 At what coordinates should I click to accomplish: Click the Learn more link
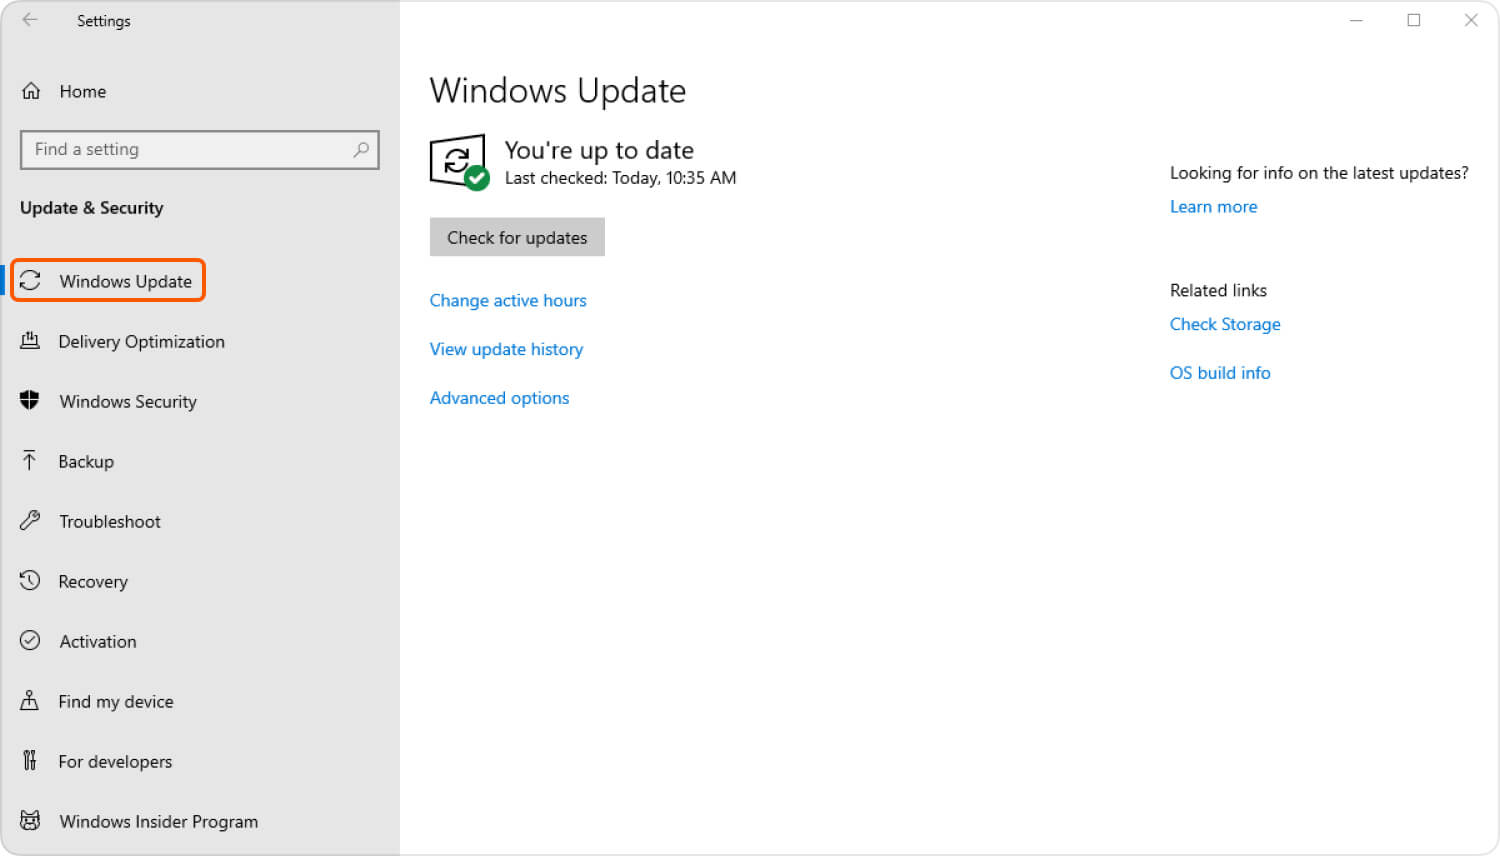point(1213,206)
